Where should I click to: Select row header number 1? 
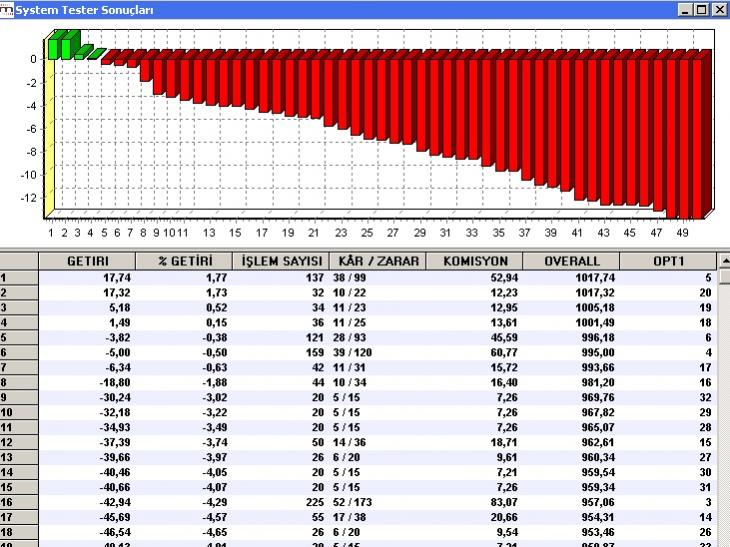[19, 278]
